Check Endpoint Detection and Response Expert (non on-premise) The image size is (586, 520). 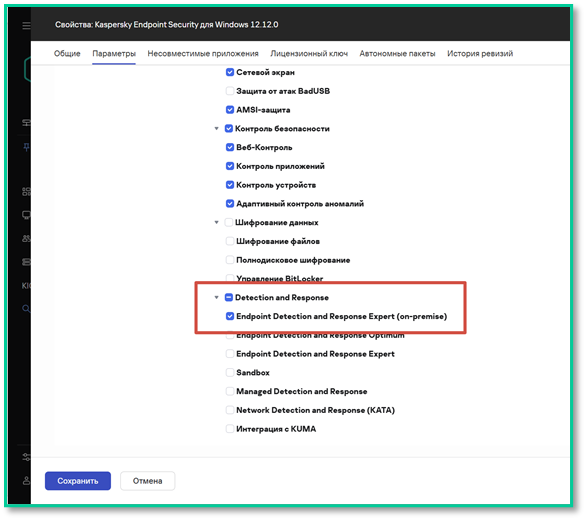[230, 354]
